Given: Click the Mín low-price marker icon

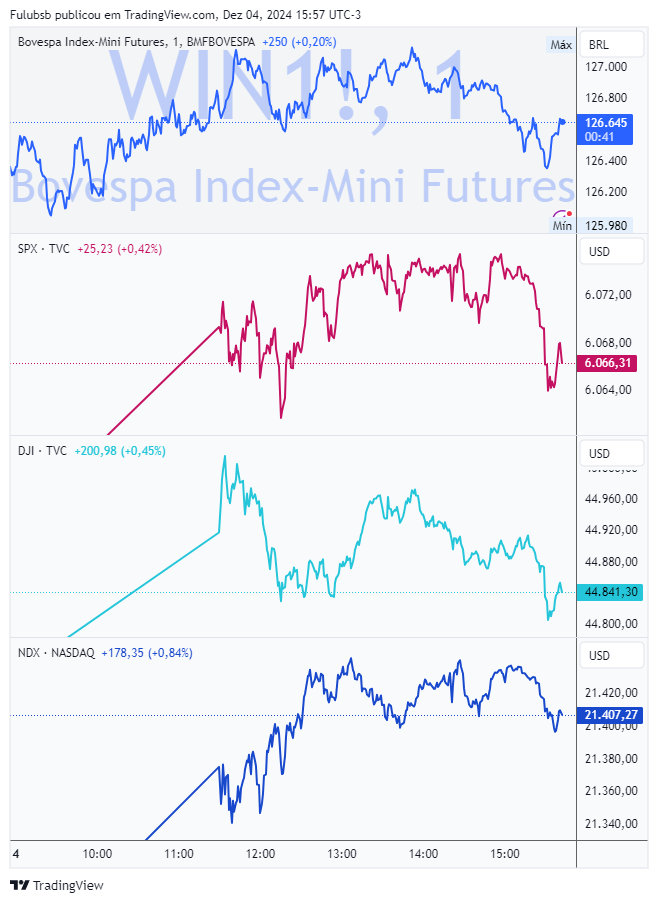Looking at the screenshot, I should 562,214.
